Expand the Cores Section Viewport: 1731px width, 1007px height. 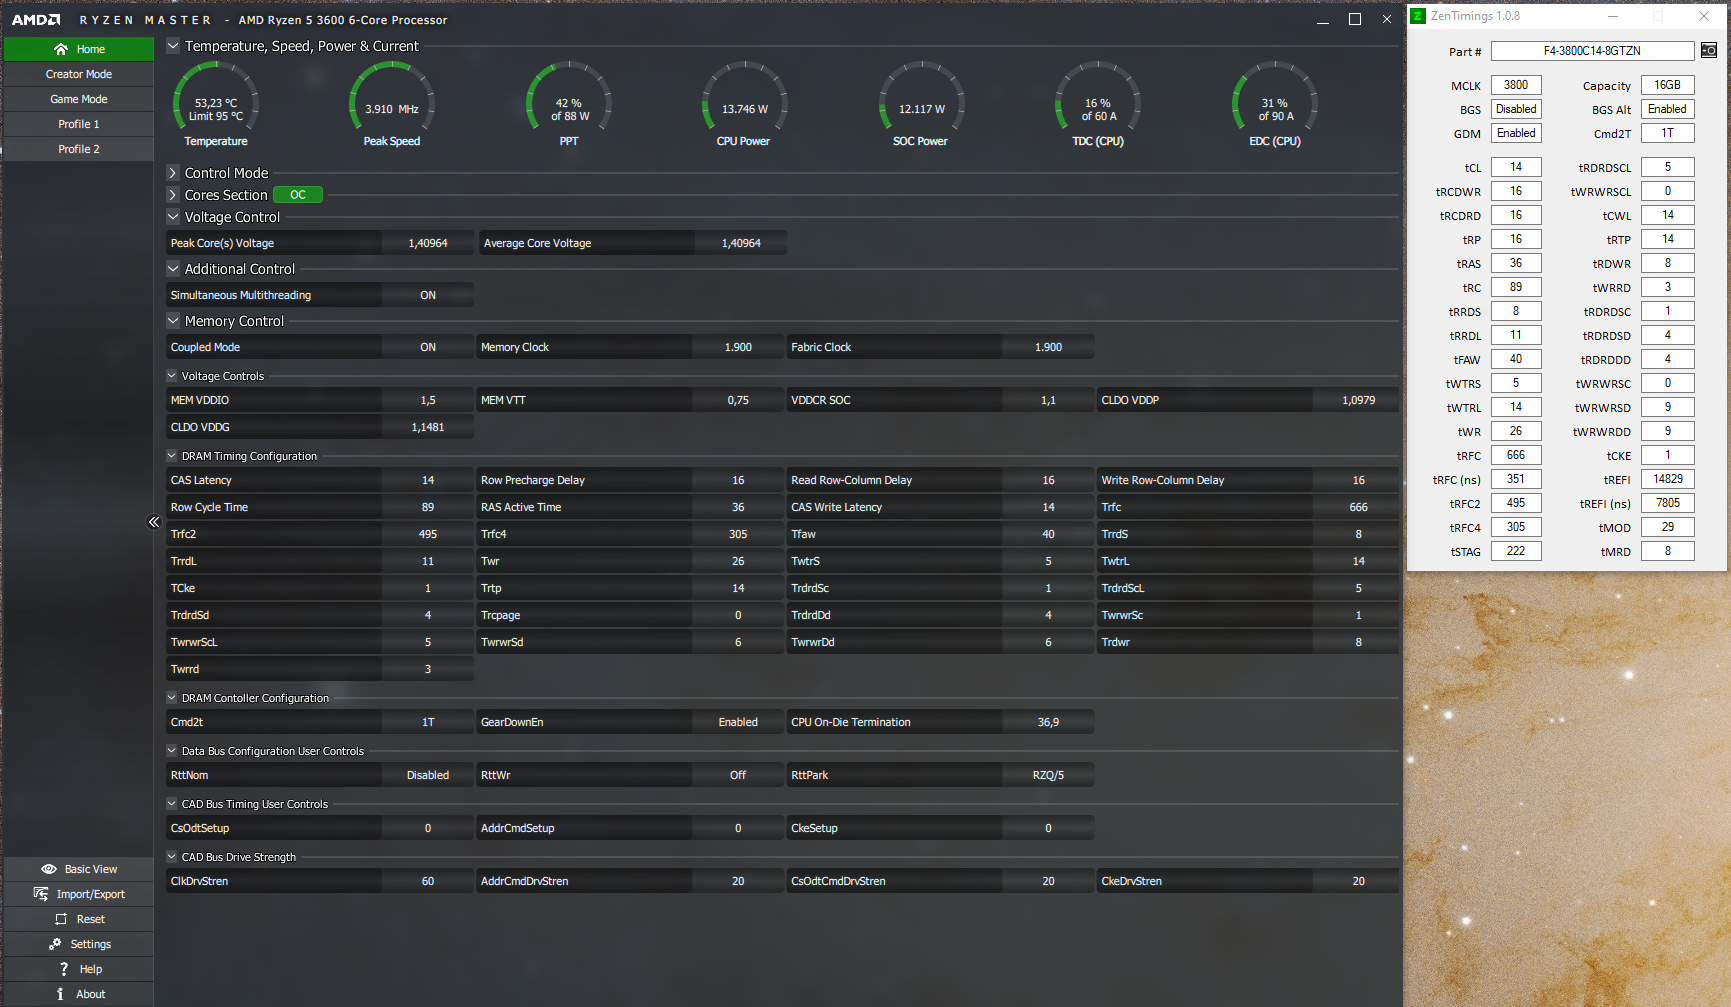coord(173,195)
